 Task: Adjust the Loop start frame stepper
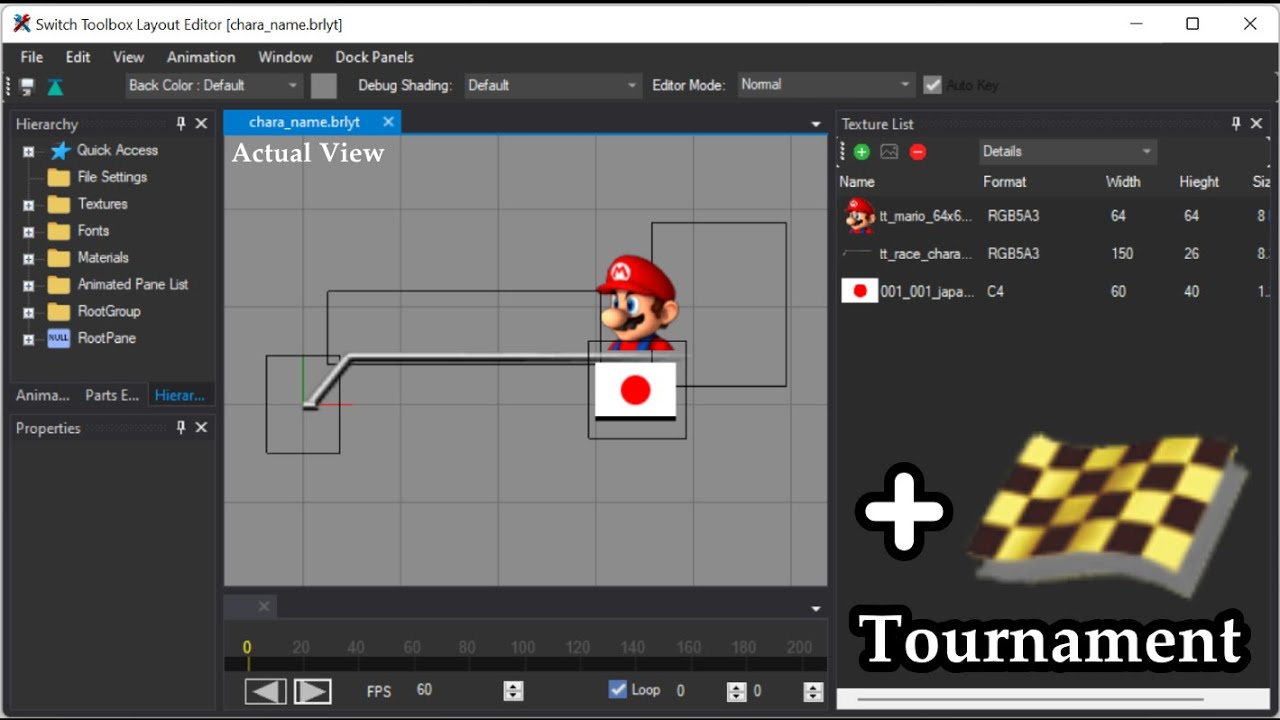click(x=736, y=690)
